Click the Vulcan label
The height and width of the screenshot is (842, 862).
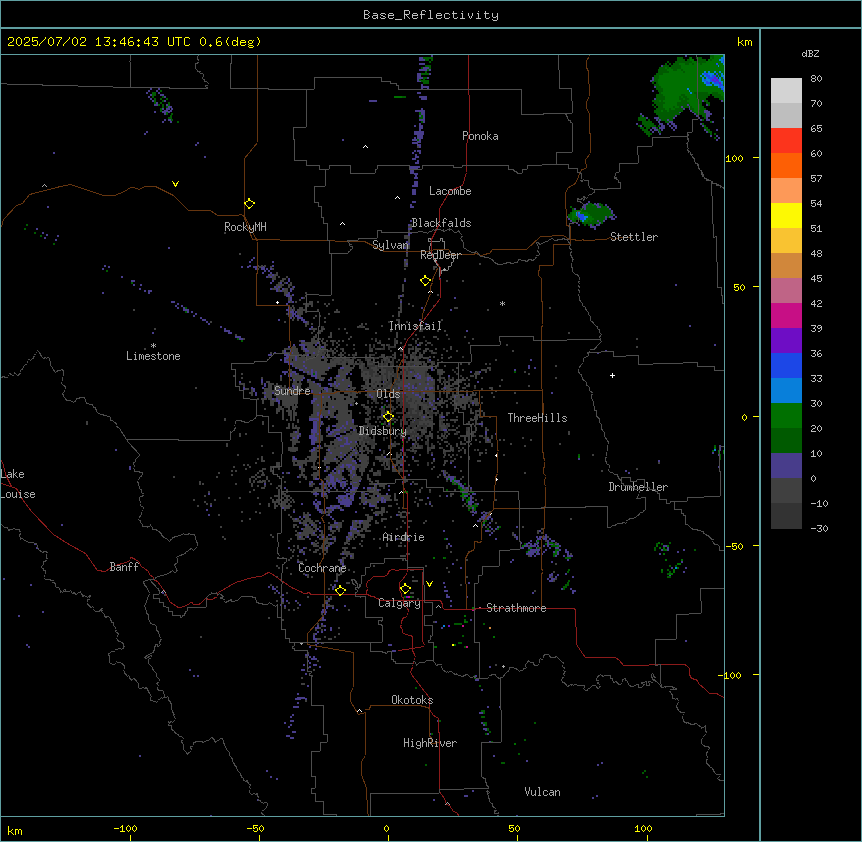click(x=543, y=792)
